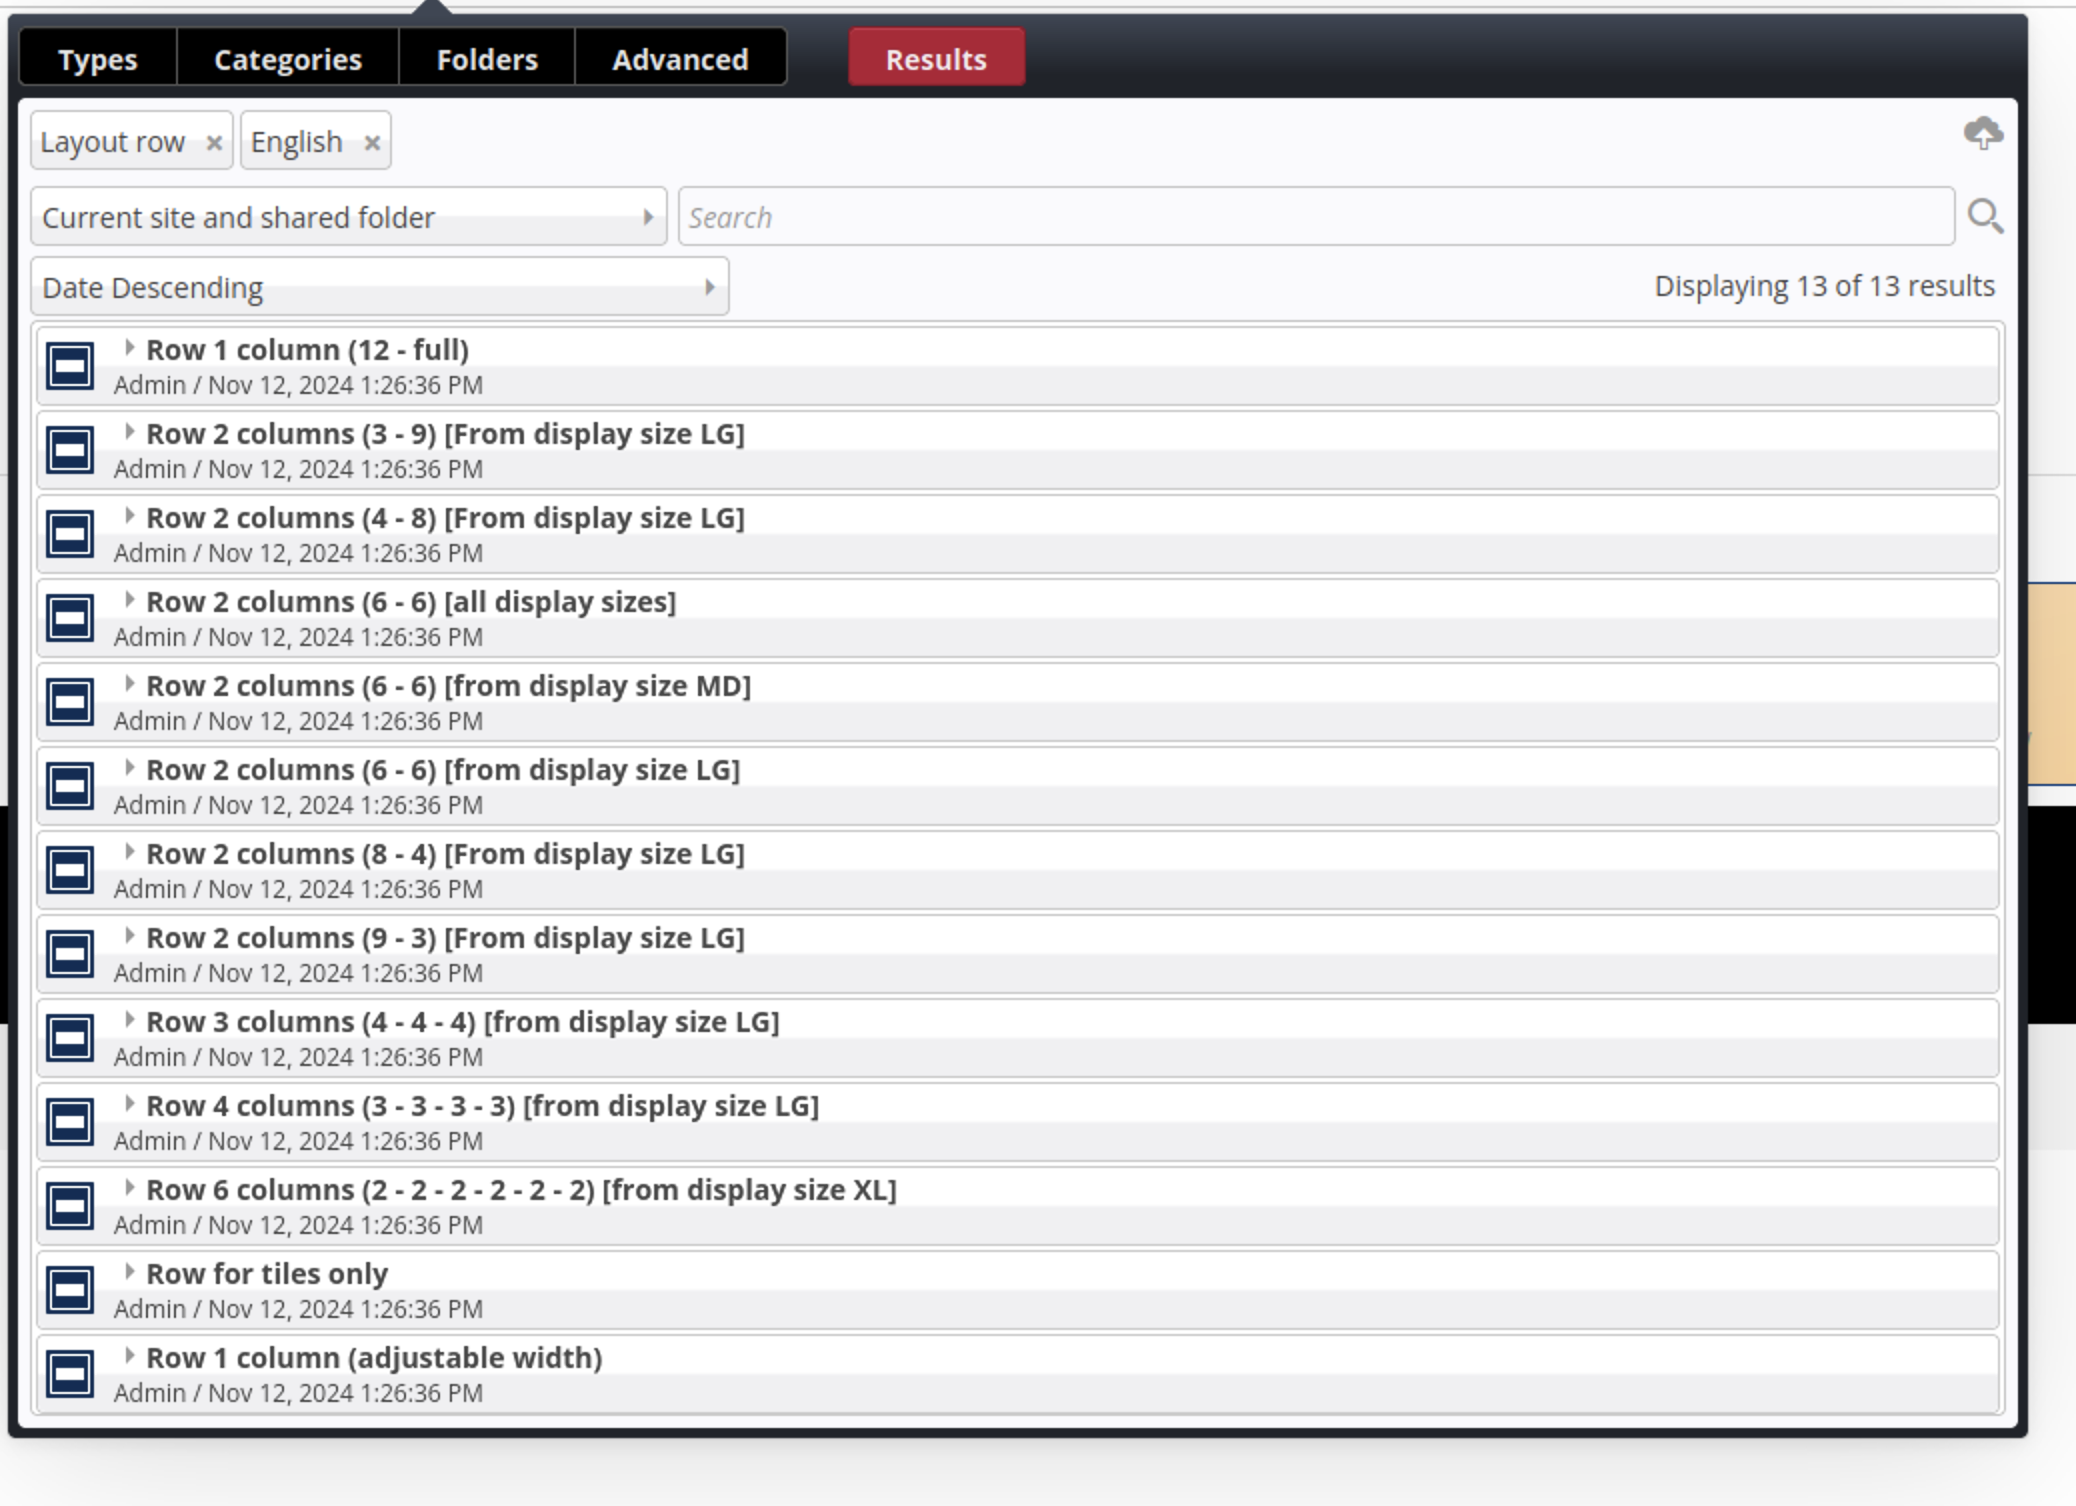This screenshot has width=2076, height=1506.
Task: Select the Row 1 column (12 - full) type icon
Action: pos(71,365)
